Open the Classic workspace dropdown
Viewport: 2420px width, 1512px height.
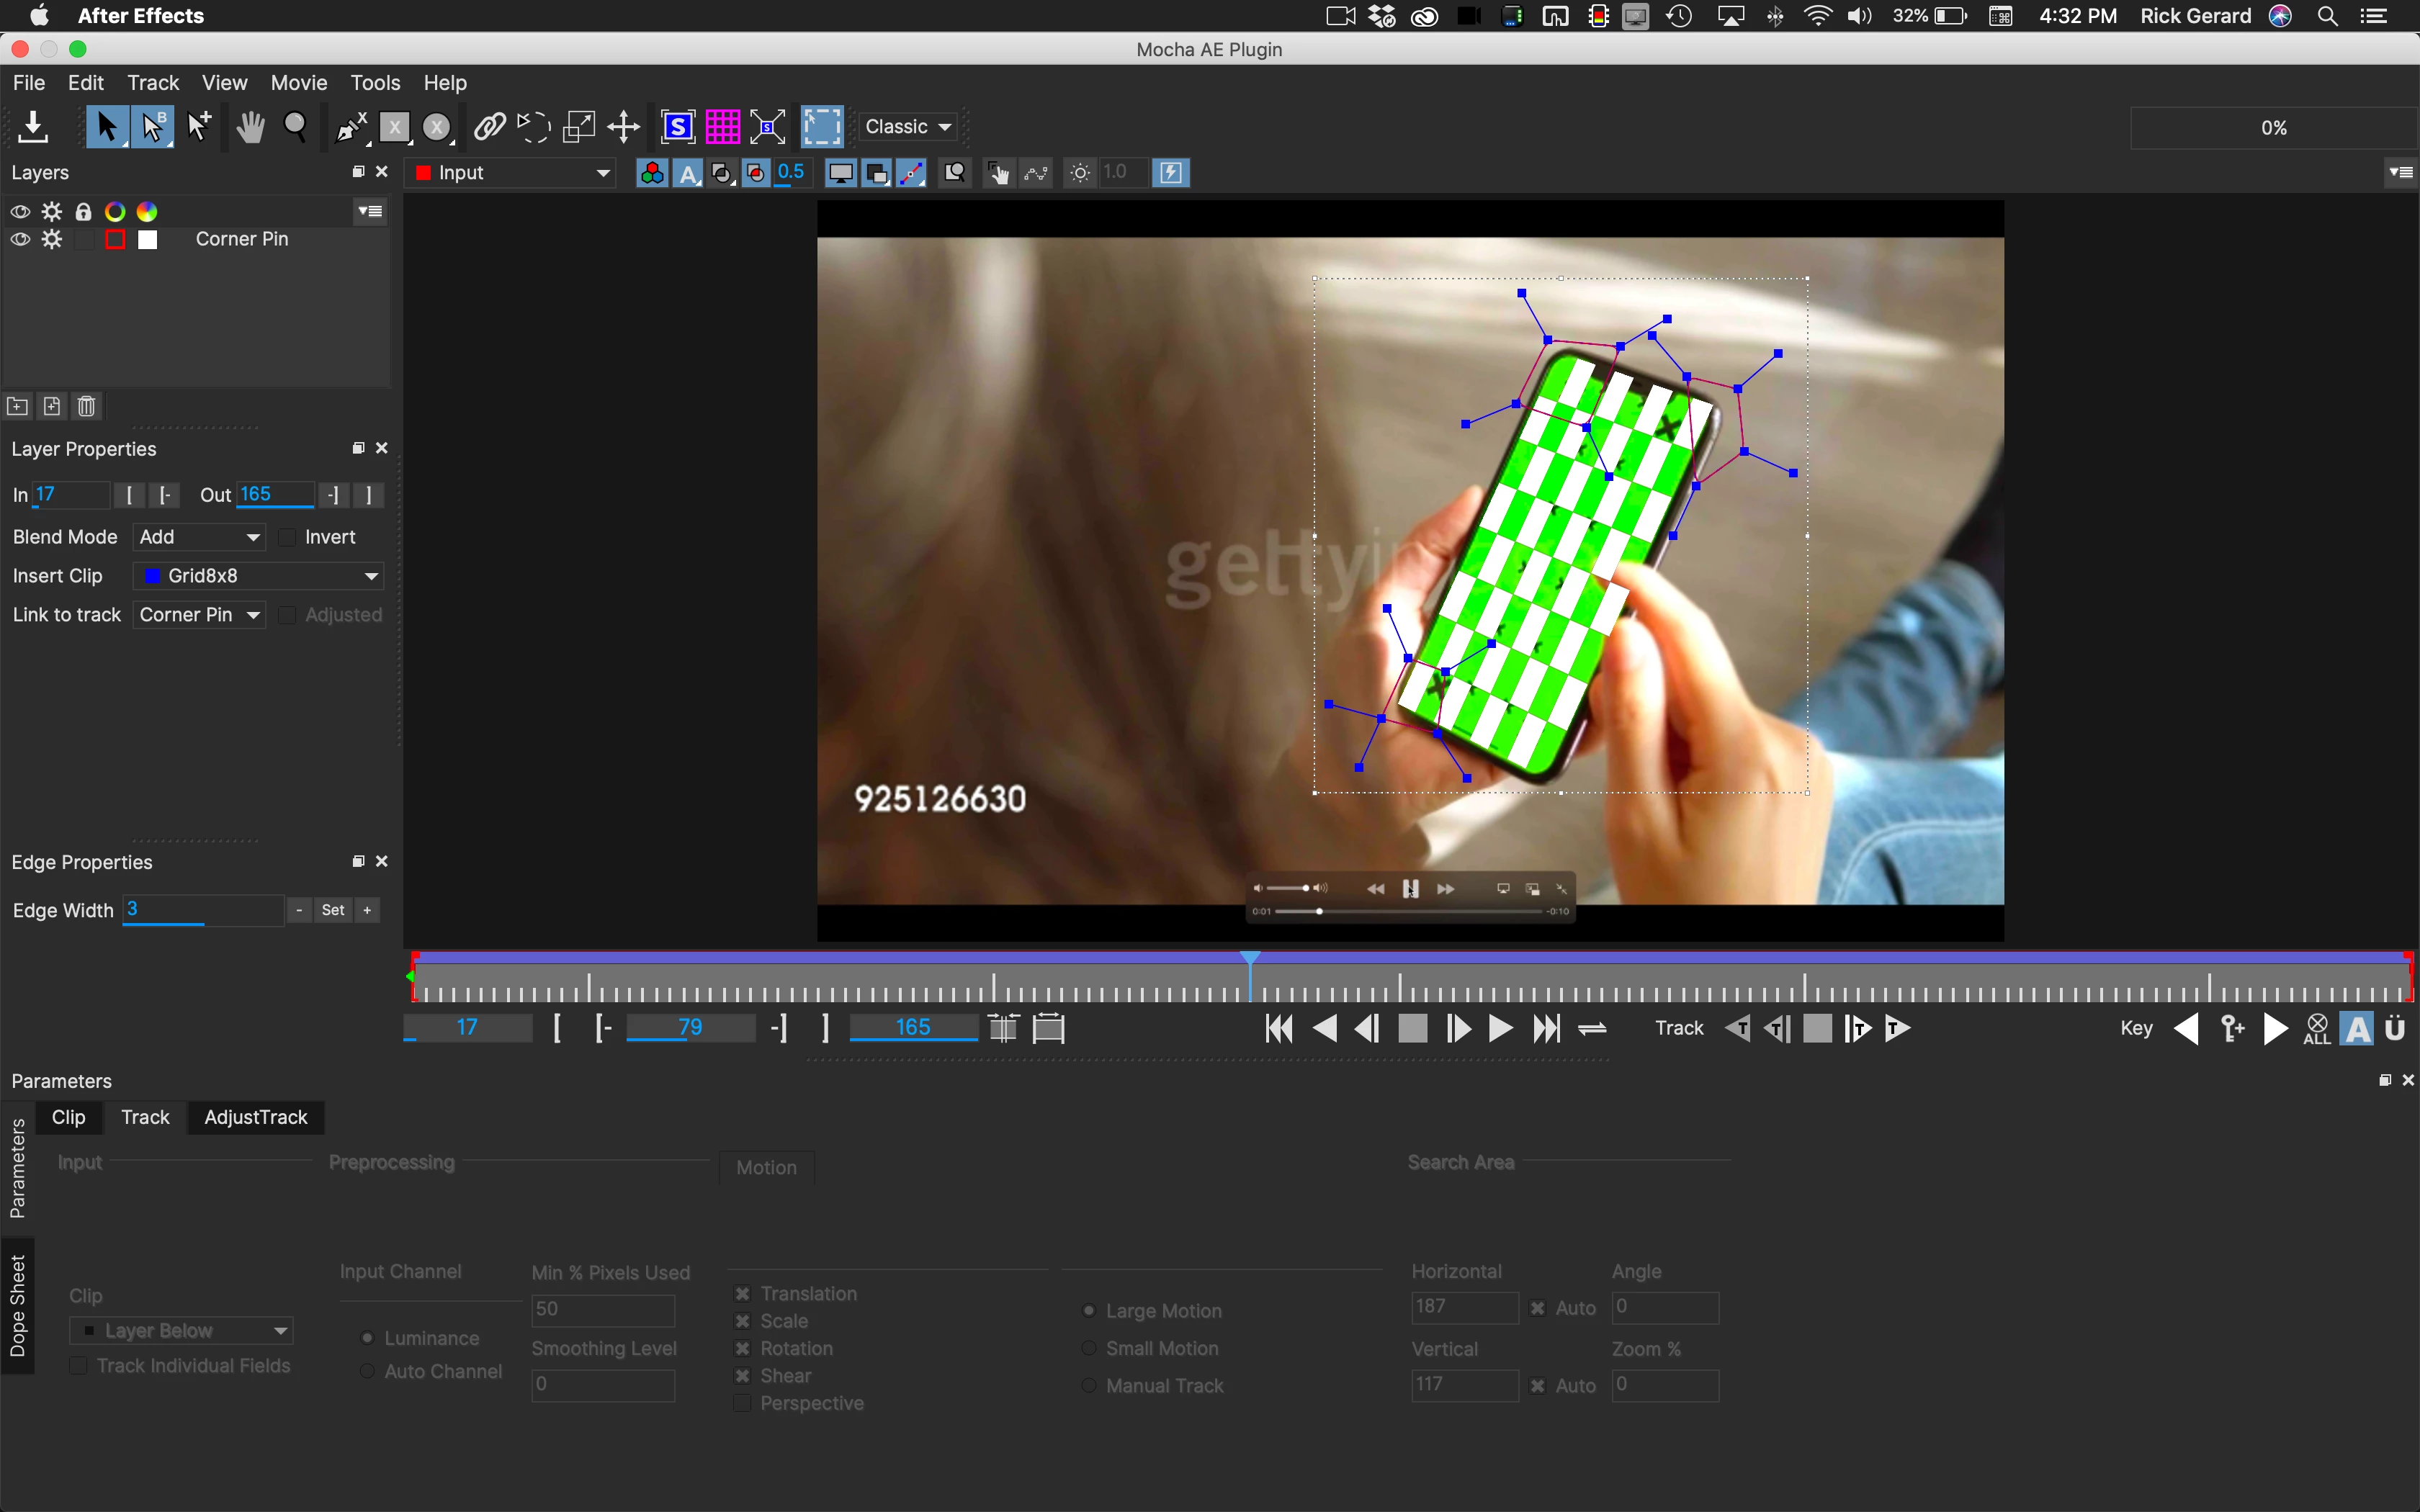tap(907, 127)
